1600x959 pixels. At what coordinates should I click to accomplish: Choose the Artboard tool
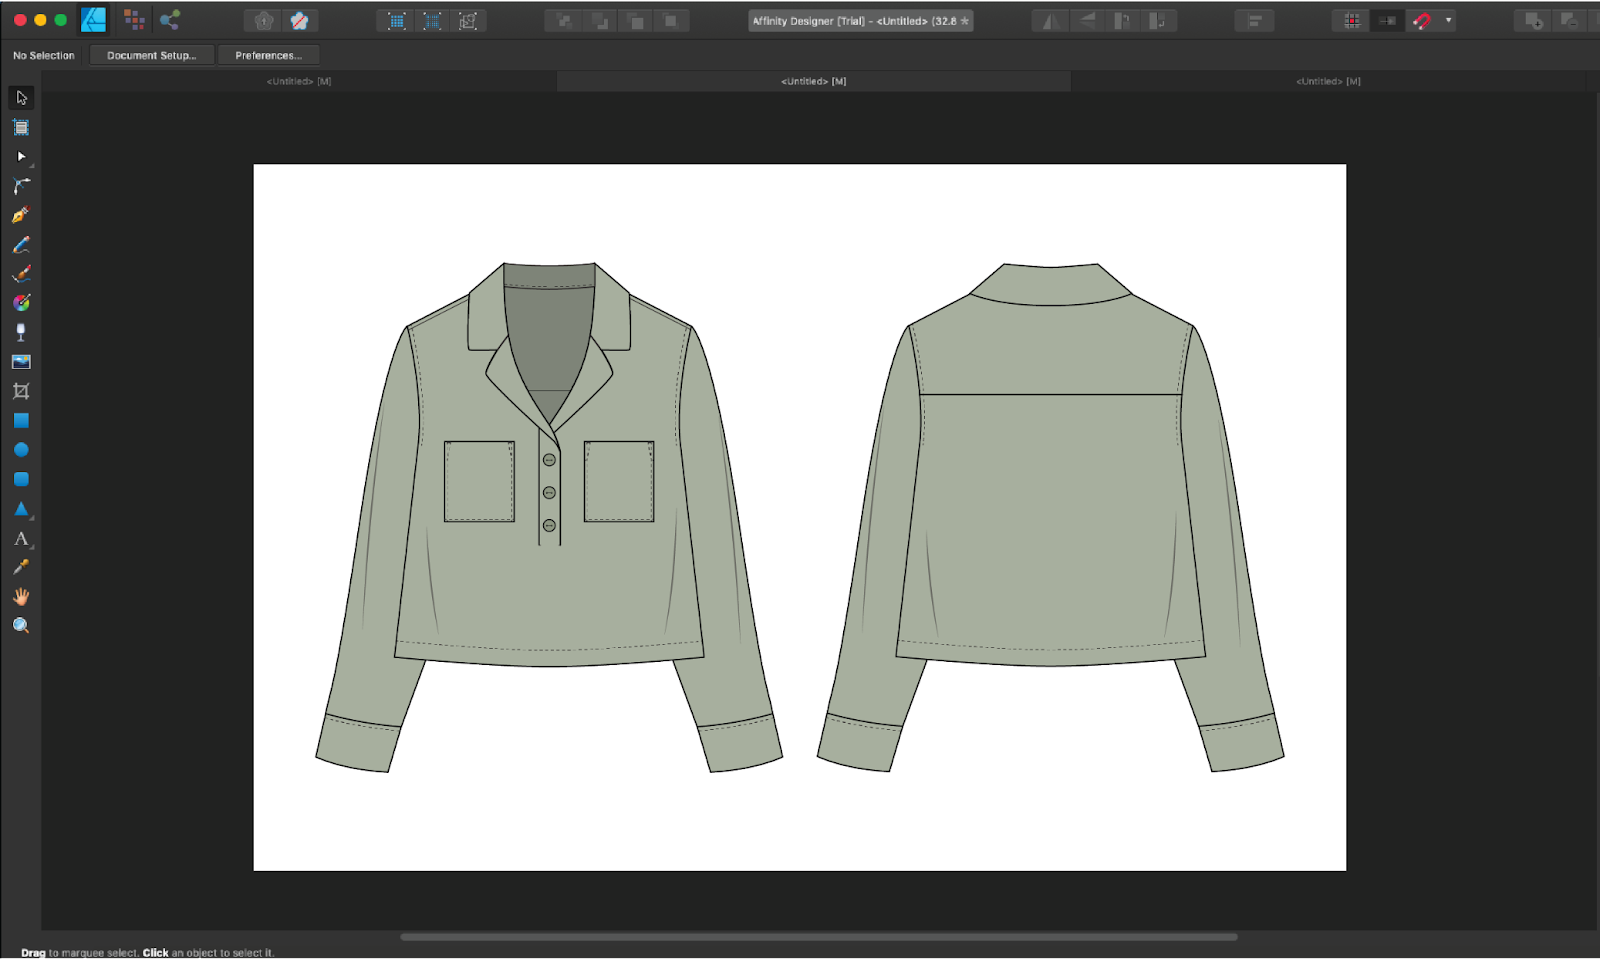coord(21,127)
